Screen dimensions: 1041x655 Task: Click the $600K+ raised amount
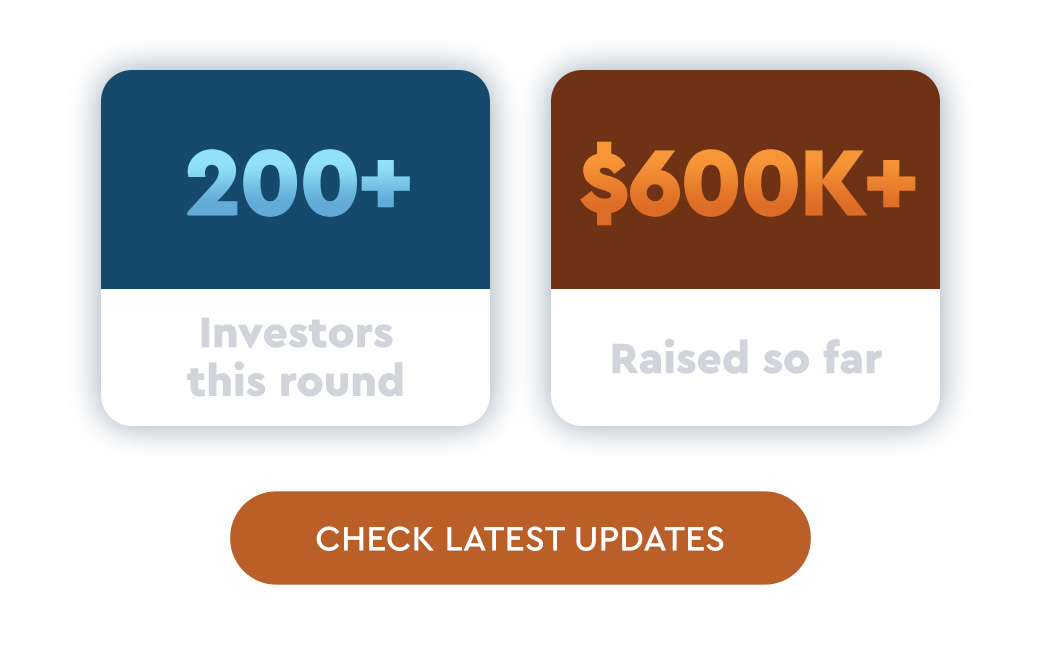[745, 183]
